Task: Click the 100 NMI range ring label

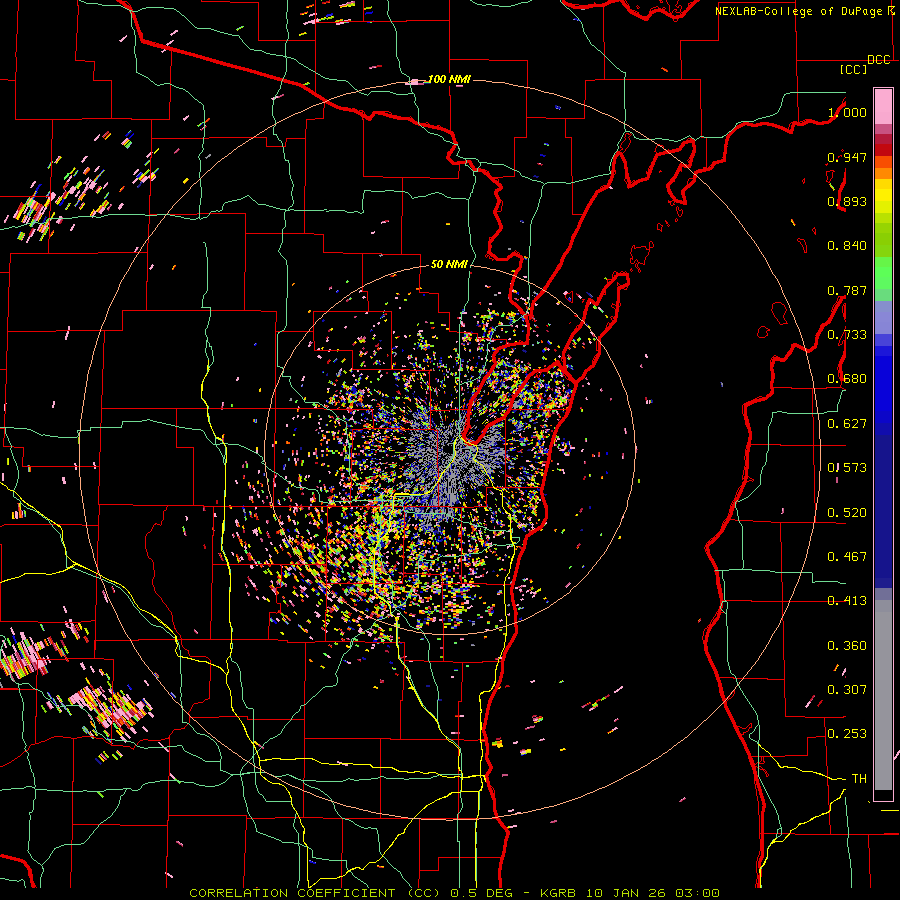Action: click(x=449, y=79)
